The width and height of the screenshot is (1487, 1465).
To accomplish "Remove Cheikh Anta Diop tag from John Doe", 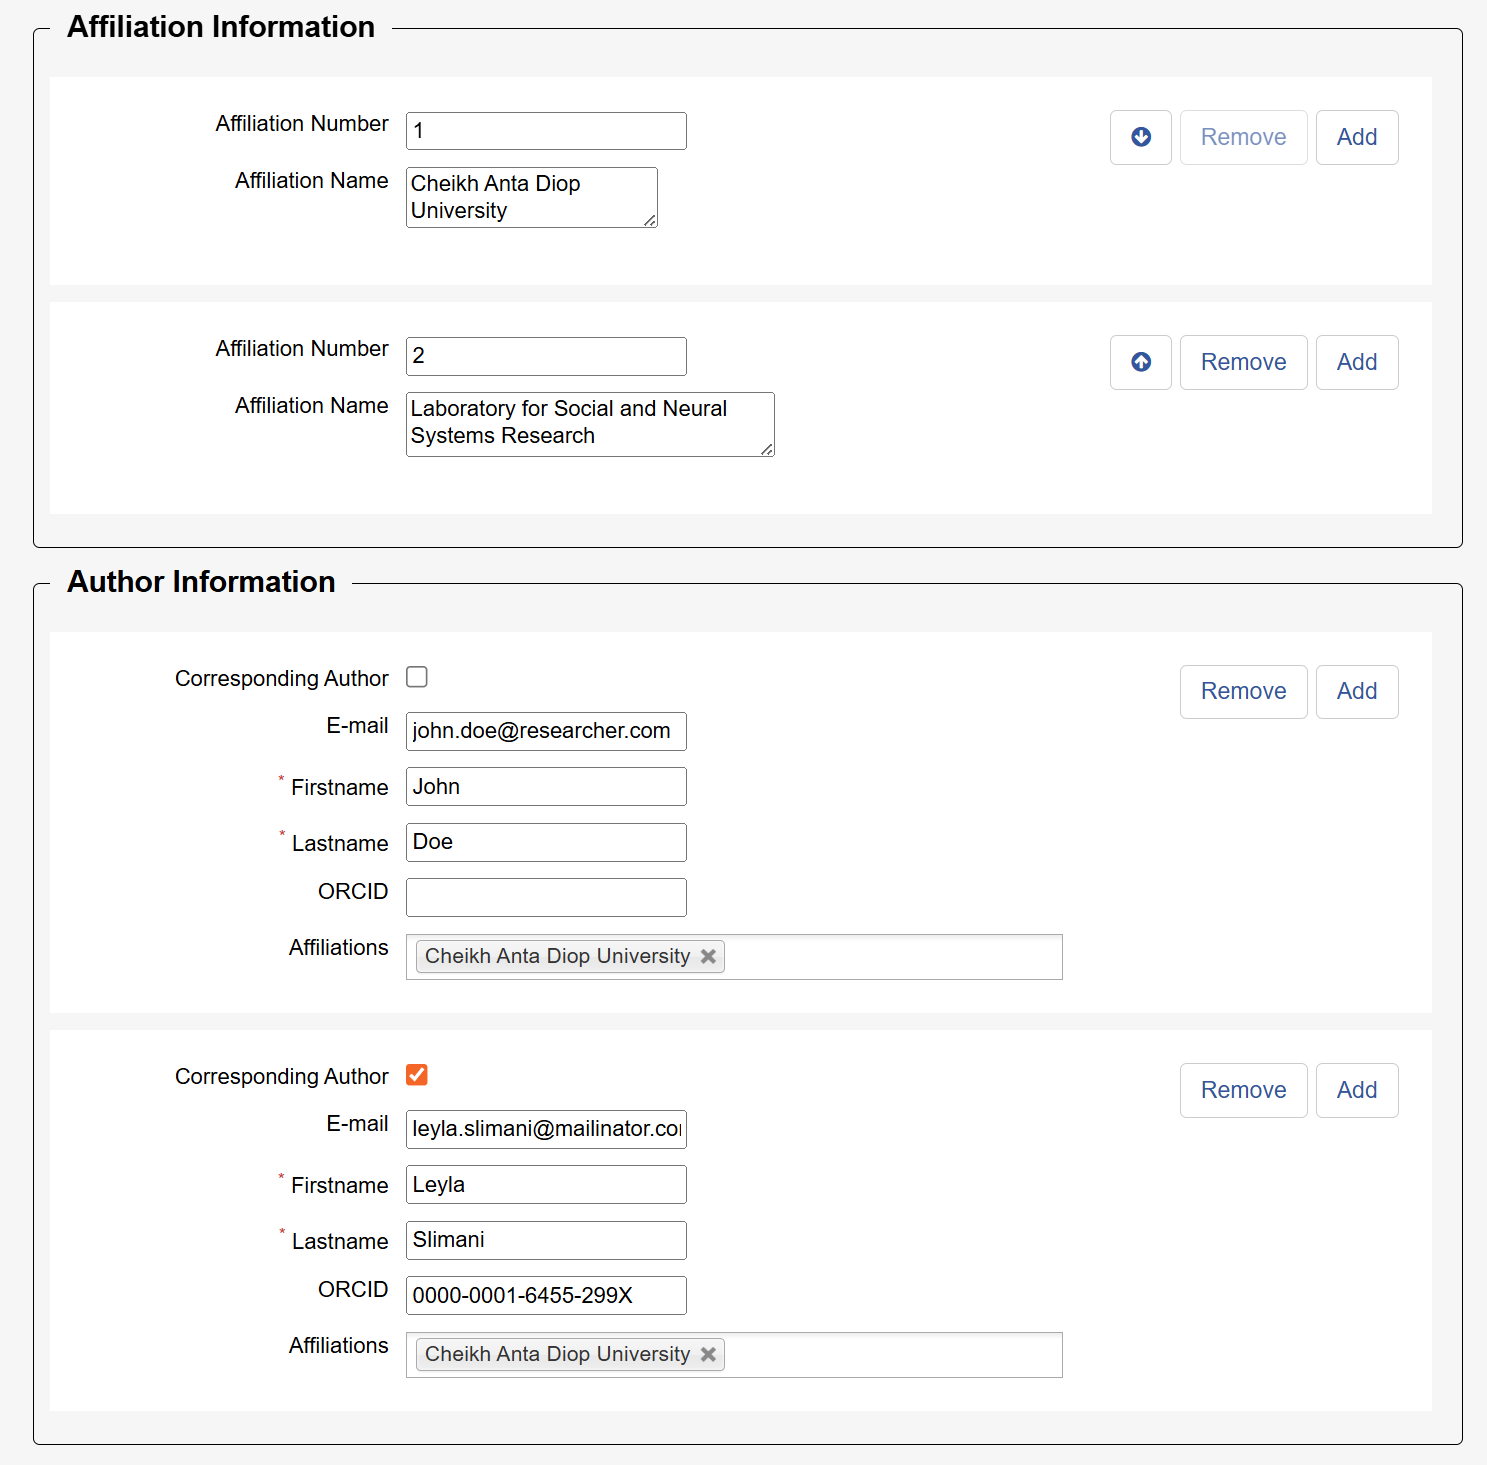I will coord(708,956).
